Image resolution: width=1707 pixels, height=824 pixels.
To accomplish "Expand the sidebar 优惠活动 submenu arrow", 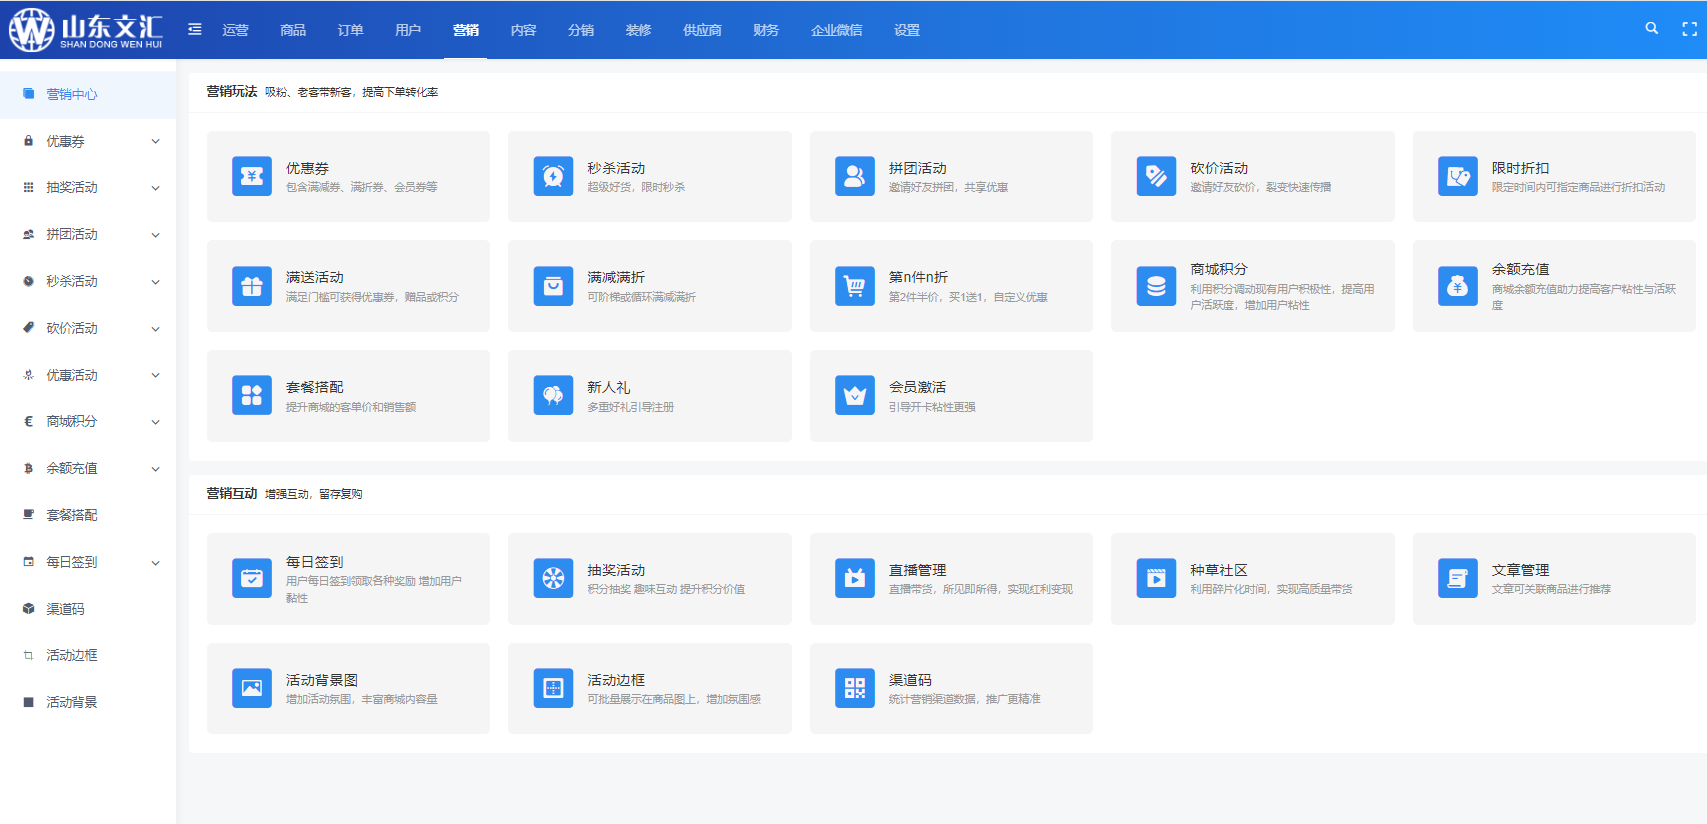I will pos(155,375).
